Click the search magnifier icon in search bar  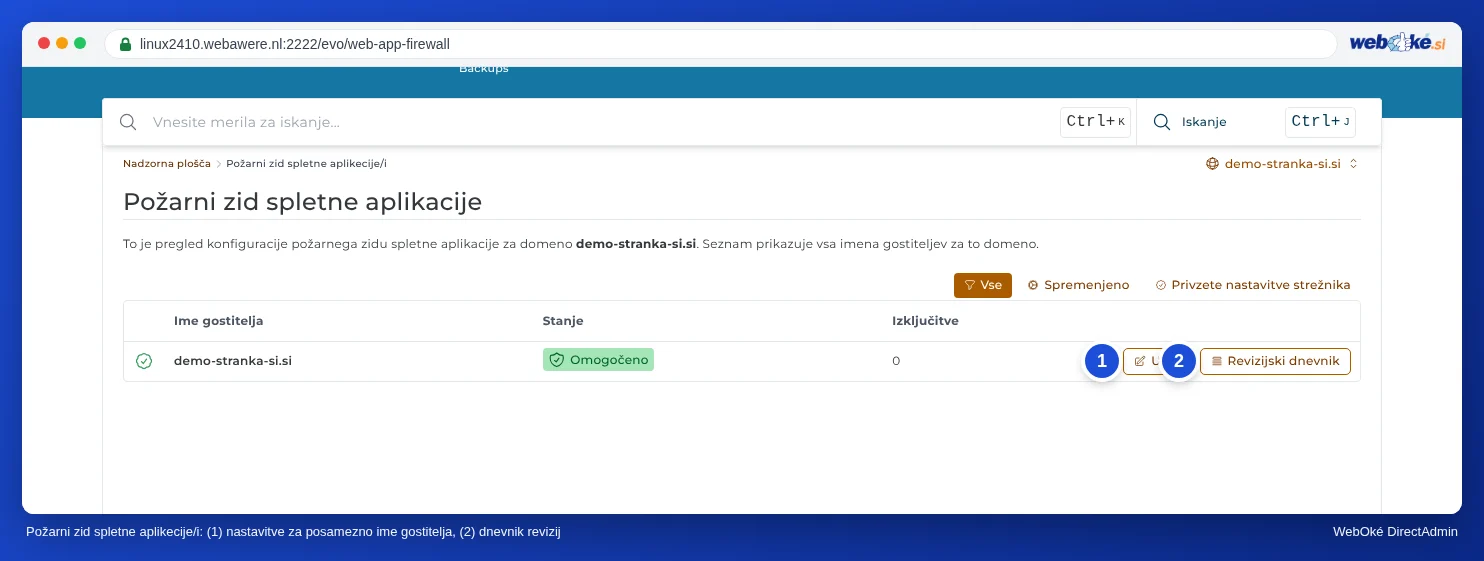[x=128, y=122]
